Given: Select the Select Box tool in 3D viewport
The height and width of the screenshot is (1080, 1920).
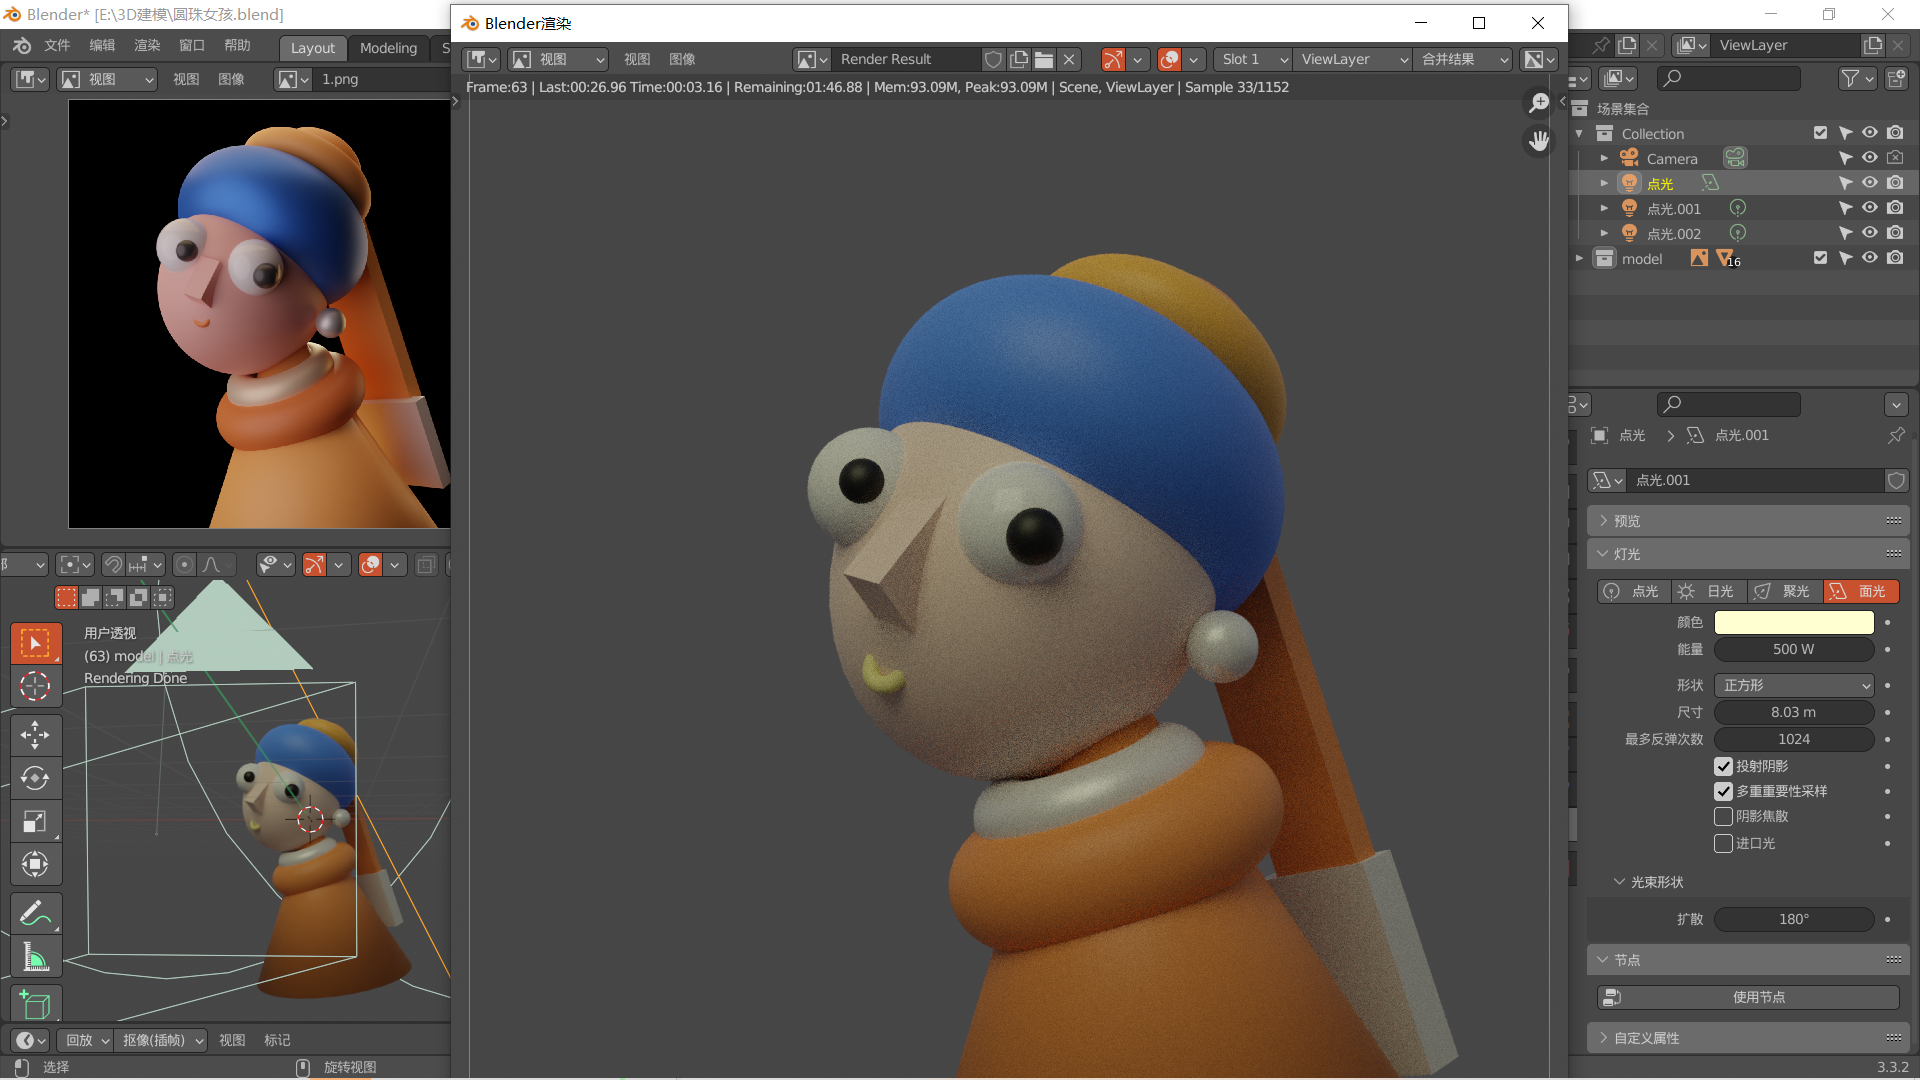Looking at the screenshot, I should (35, 643).
